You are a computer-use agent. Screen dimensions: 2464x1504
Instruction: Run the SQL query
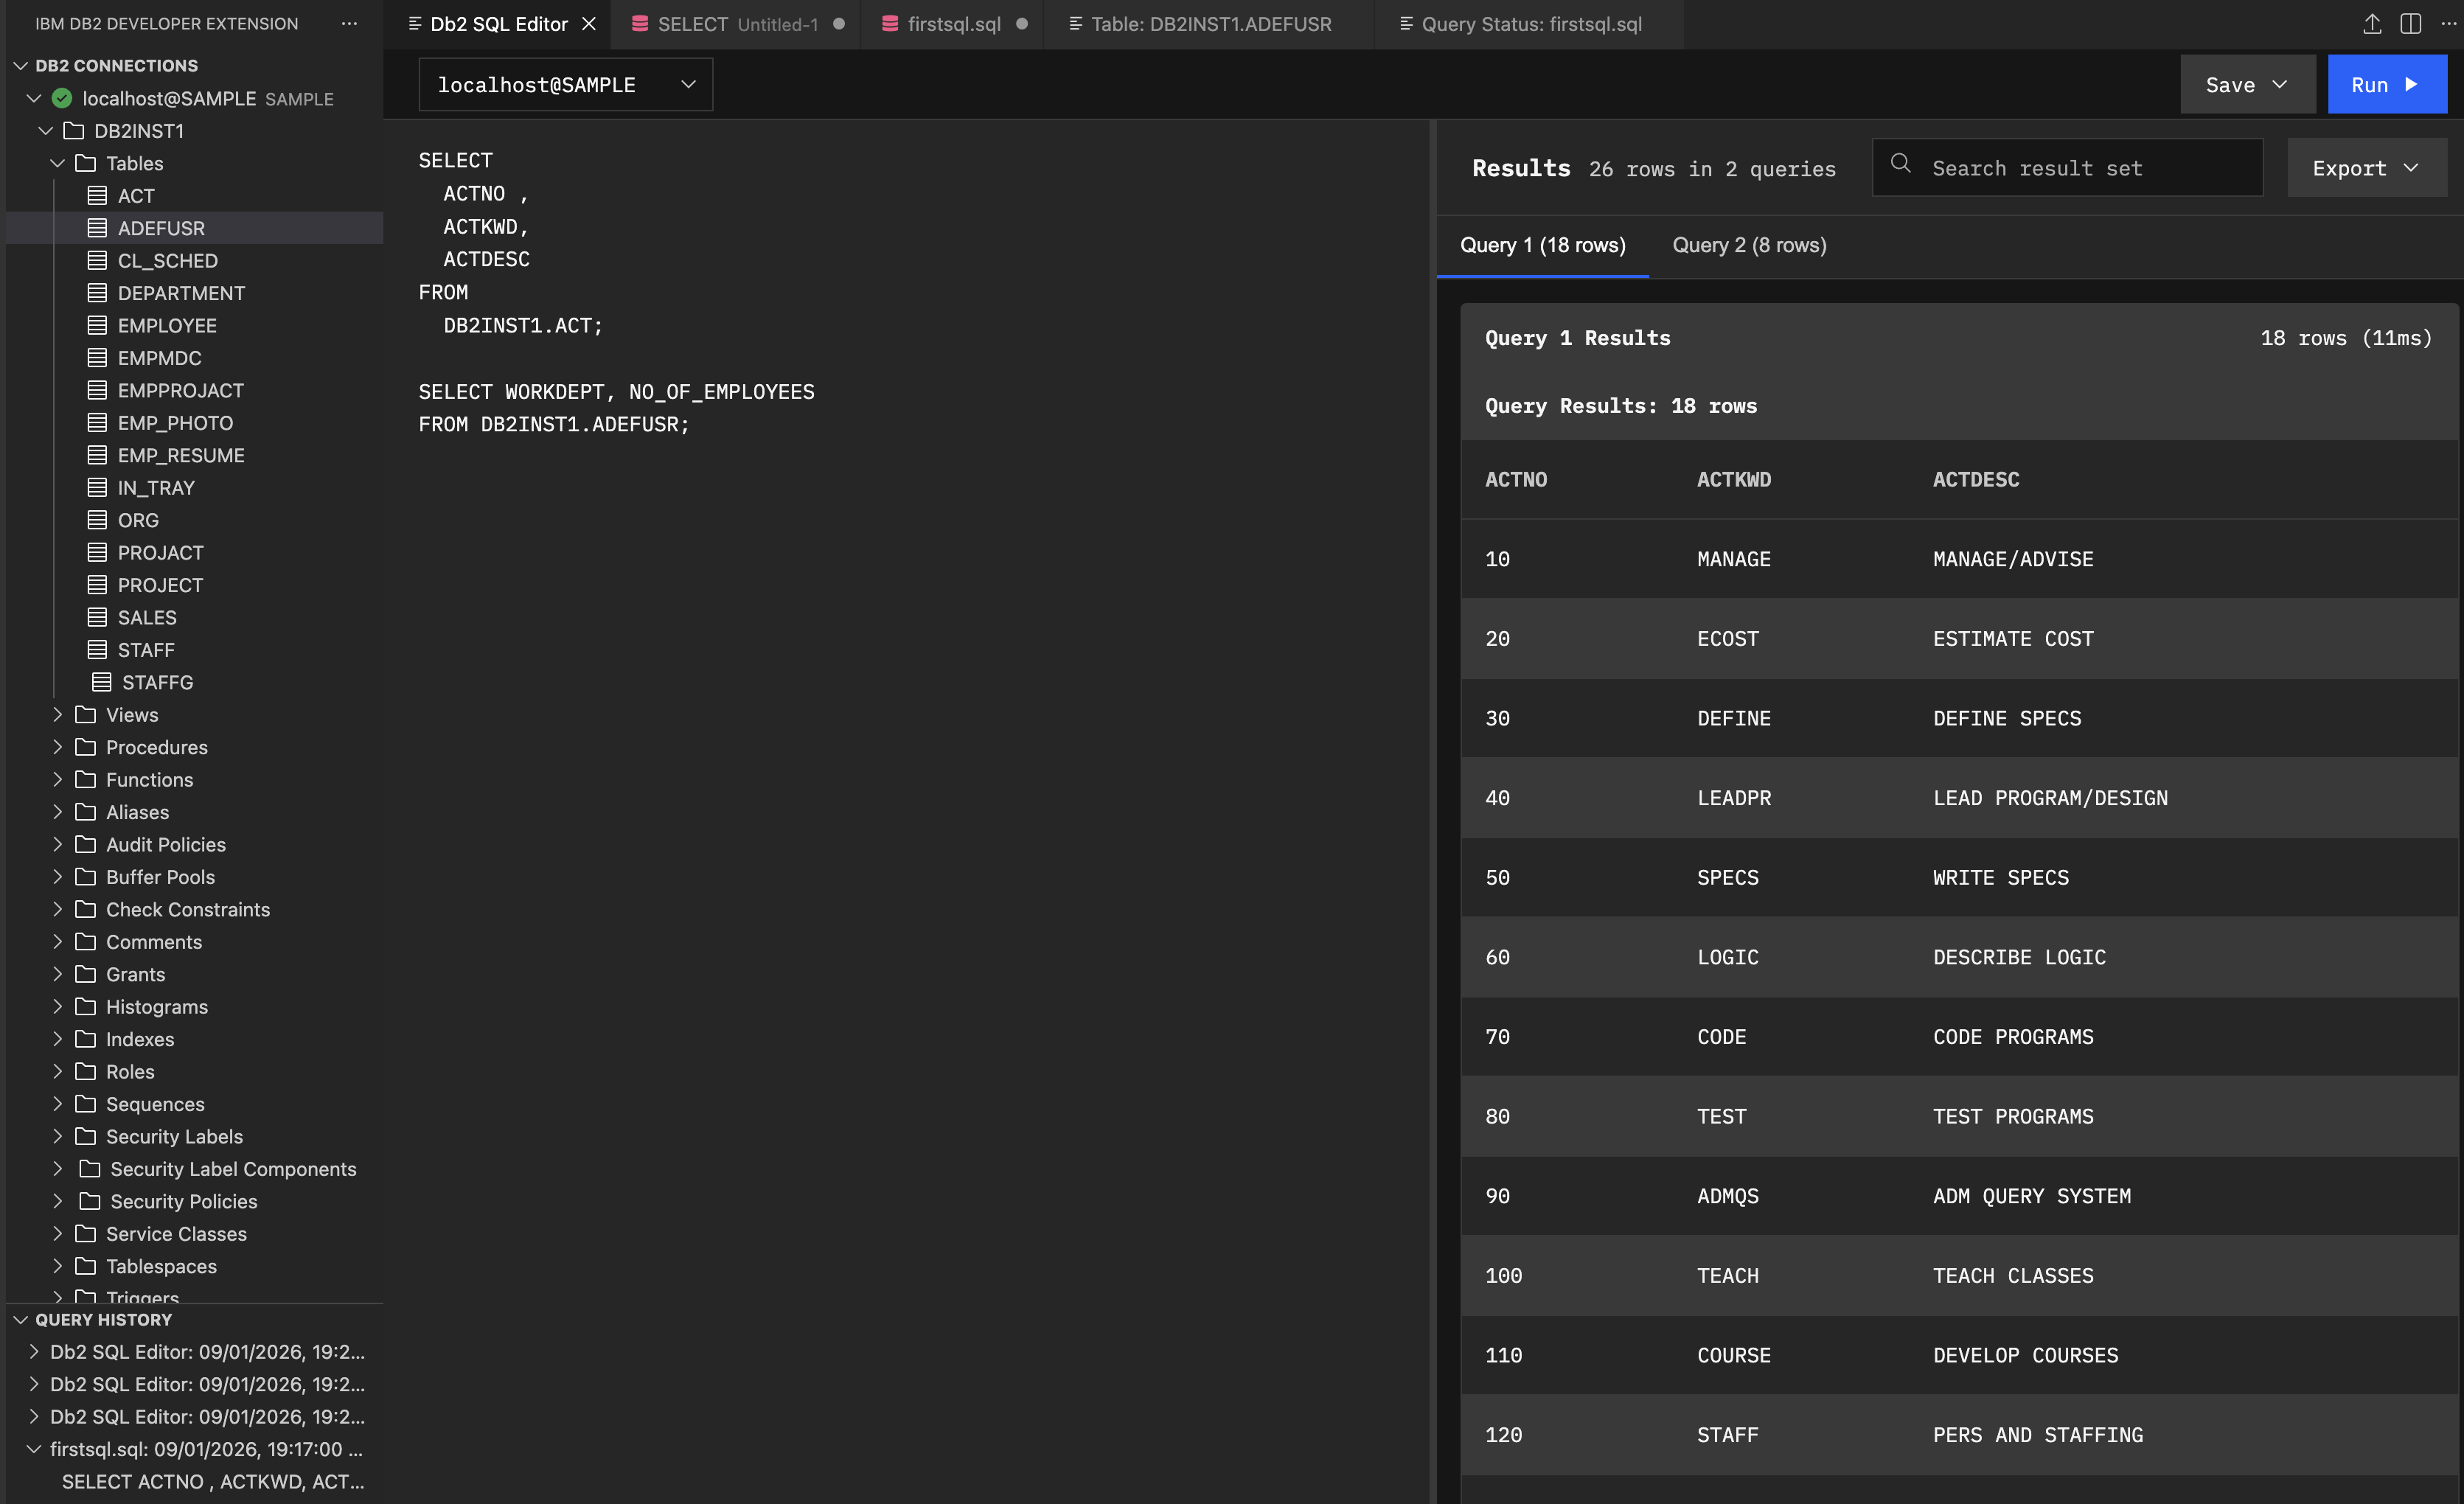tap(2386, 84)
